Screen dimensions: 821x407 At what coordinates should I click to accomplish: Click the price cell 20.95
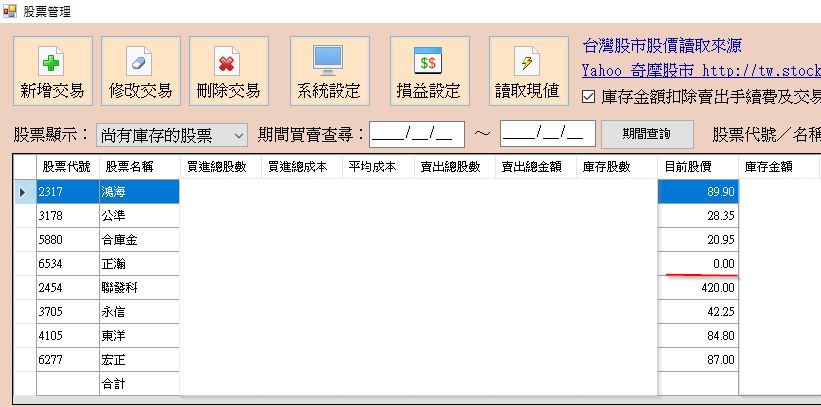[698, 240]
